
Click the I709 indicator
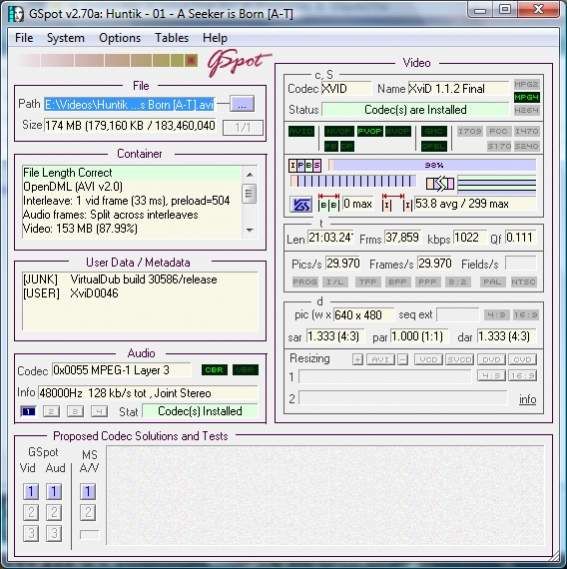click(x=469, y=131)
